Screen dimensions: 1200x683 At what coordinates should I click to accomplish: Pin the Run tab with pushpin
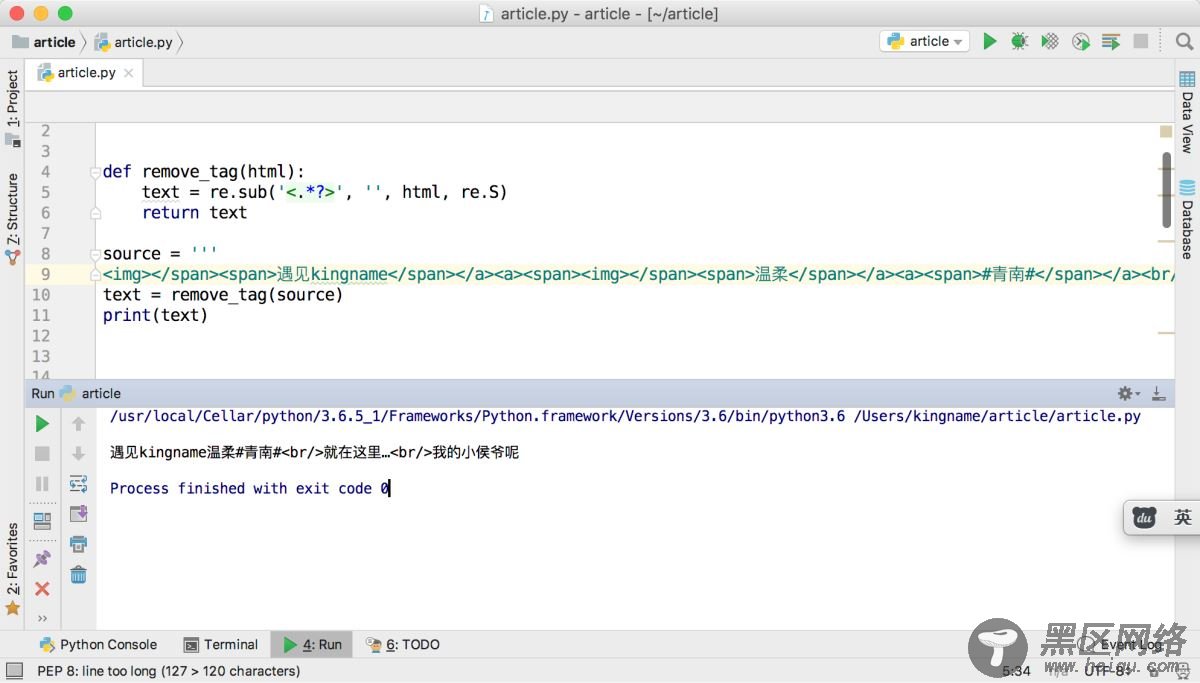point(42,559)
